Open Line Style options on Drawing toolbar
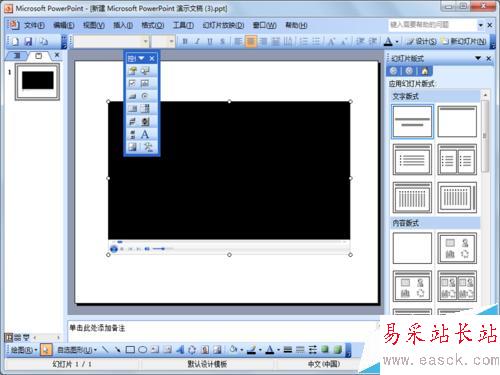 288,350
